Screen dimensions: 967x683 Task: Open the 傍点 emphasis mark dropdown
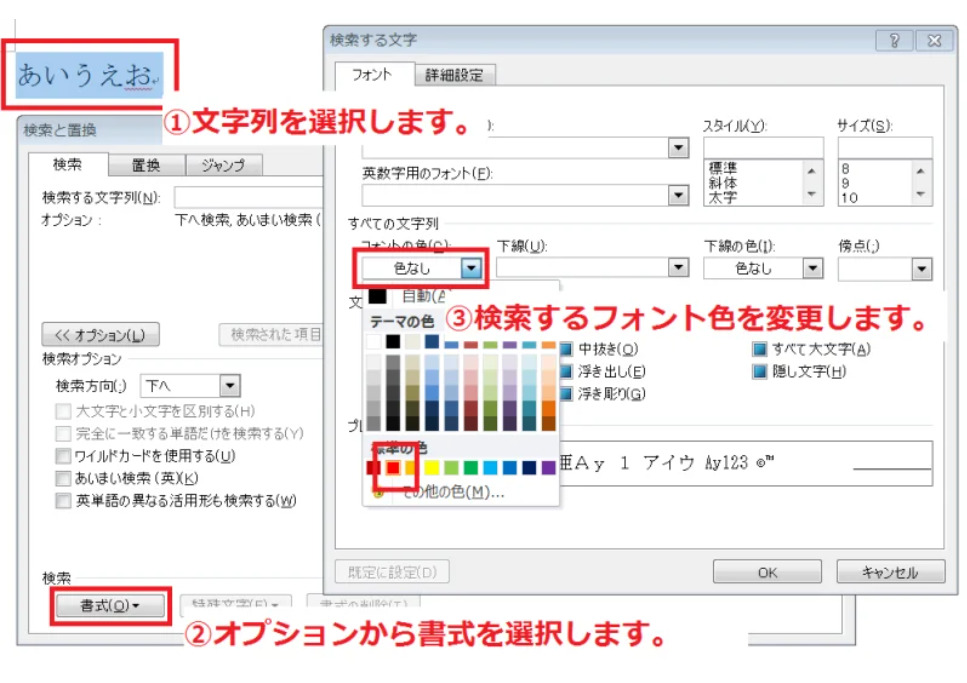920,268
